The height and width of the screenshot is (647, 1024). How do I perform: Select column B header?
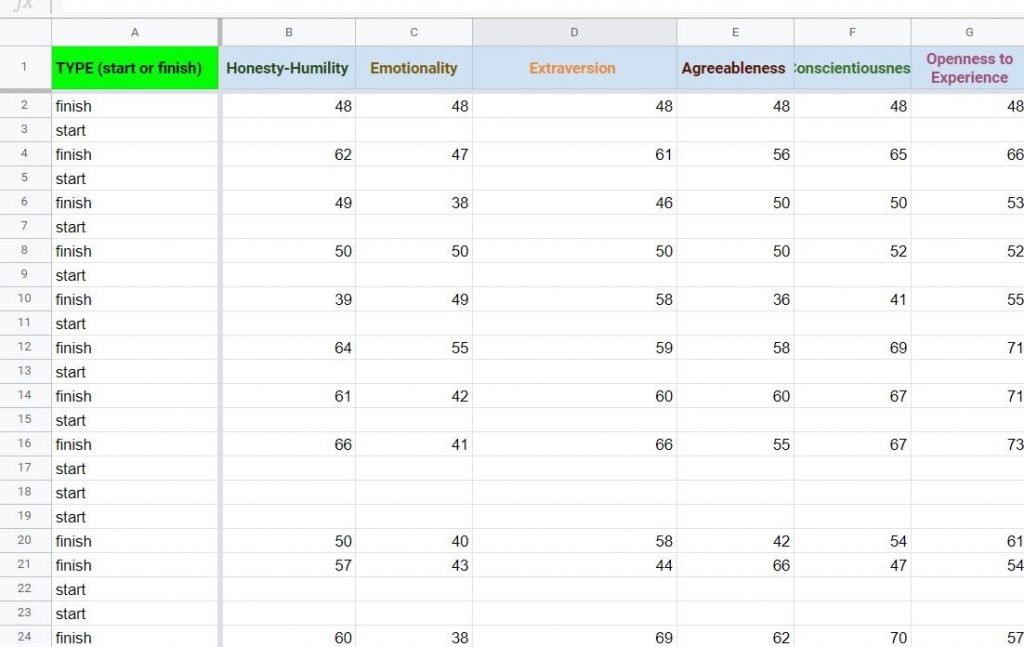(289, 32)
